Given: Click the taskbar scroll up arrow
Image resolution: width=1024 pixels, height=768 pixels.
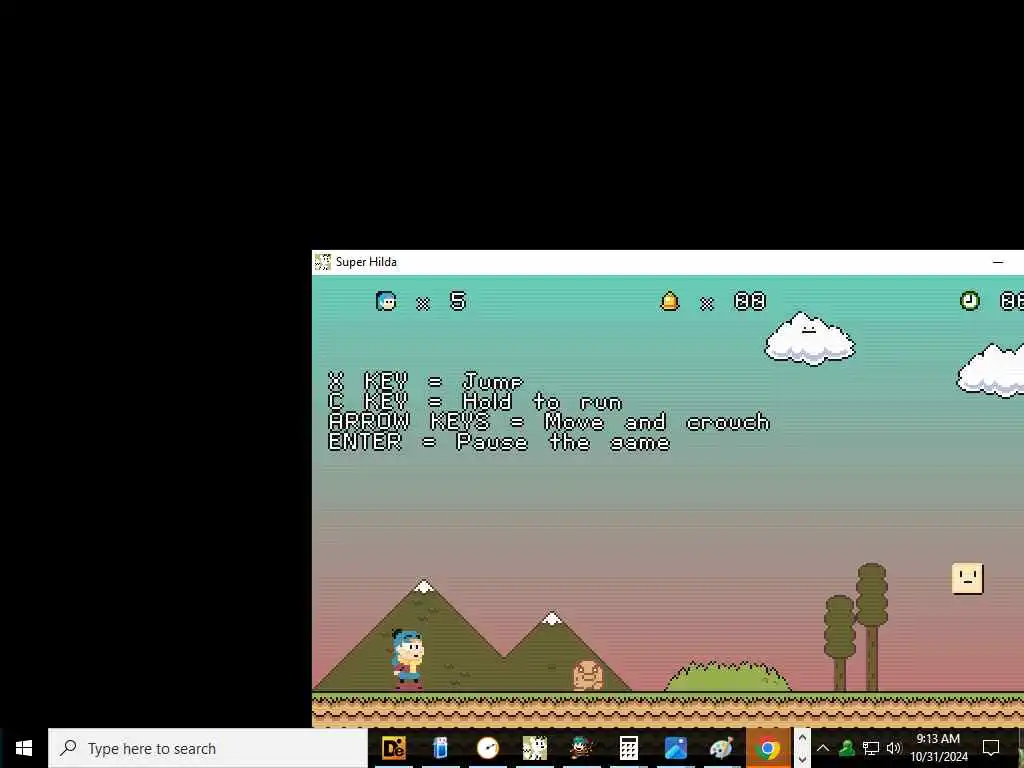Looking at the screenshot, I should (802, 737).
